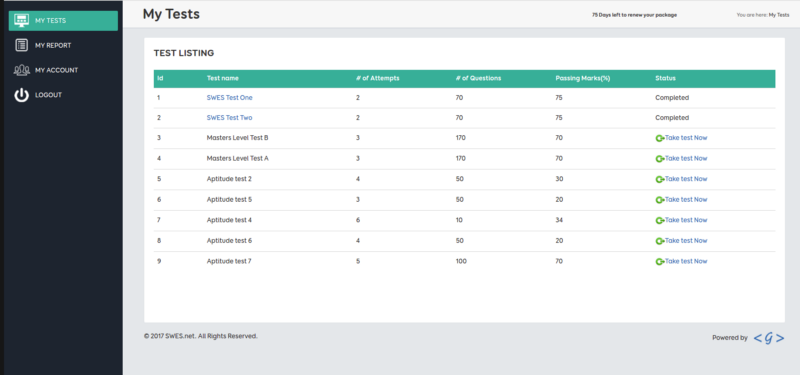
Task: Click Aptitude test 6 name
Action: [229, 240]
